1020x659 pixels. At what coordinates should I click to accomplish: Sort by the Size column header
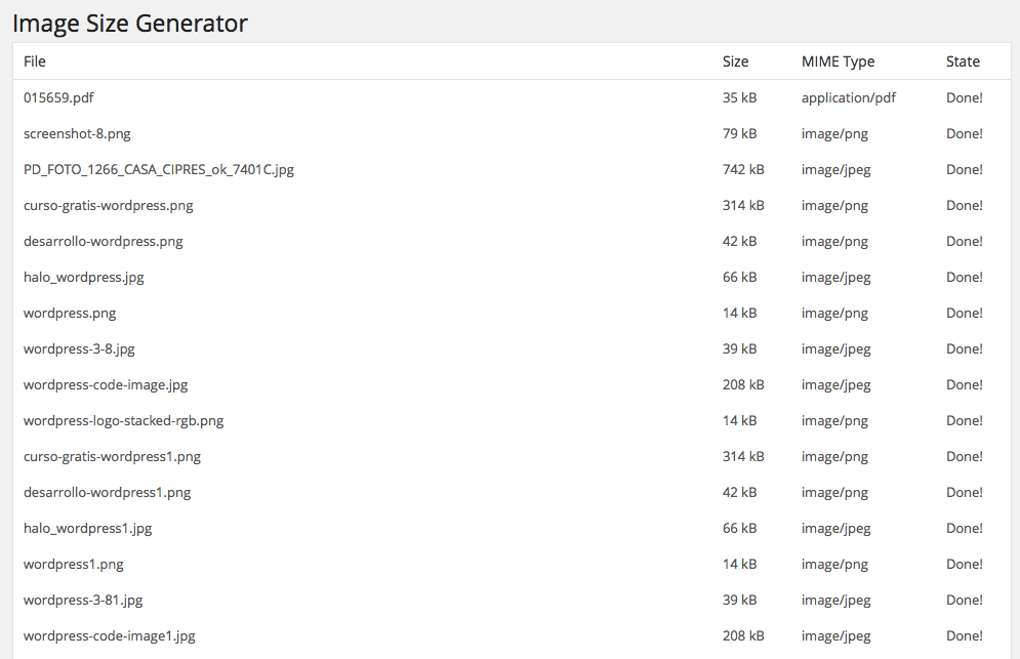pos(735,61)
